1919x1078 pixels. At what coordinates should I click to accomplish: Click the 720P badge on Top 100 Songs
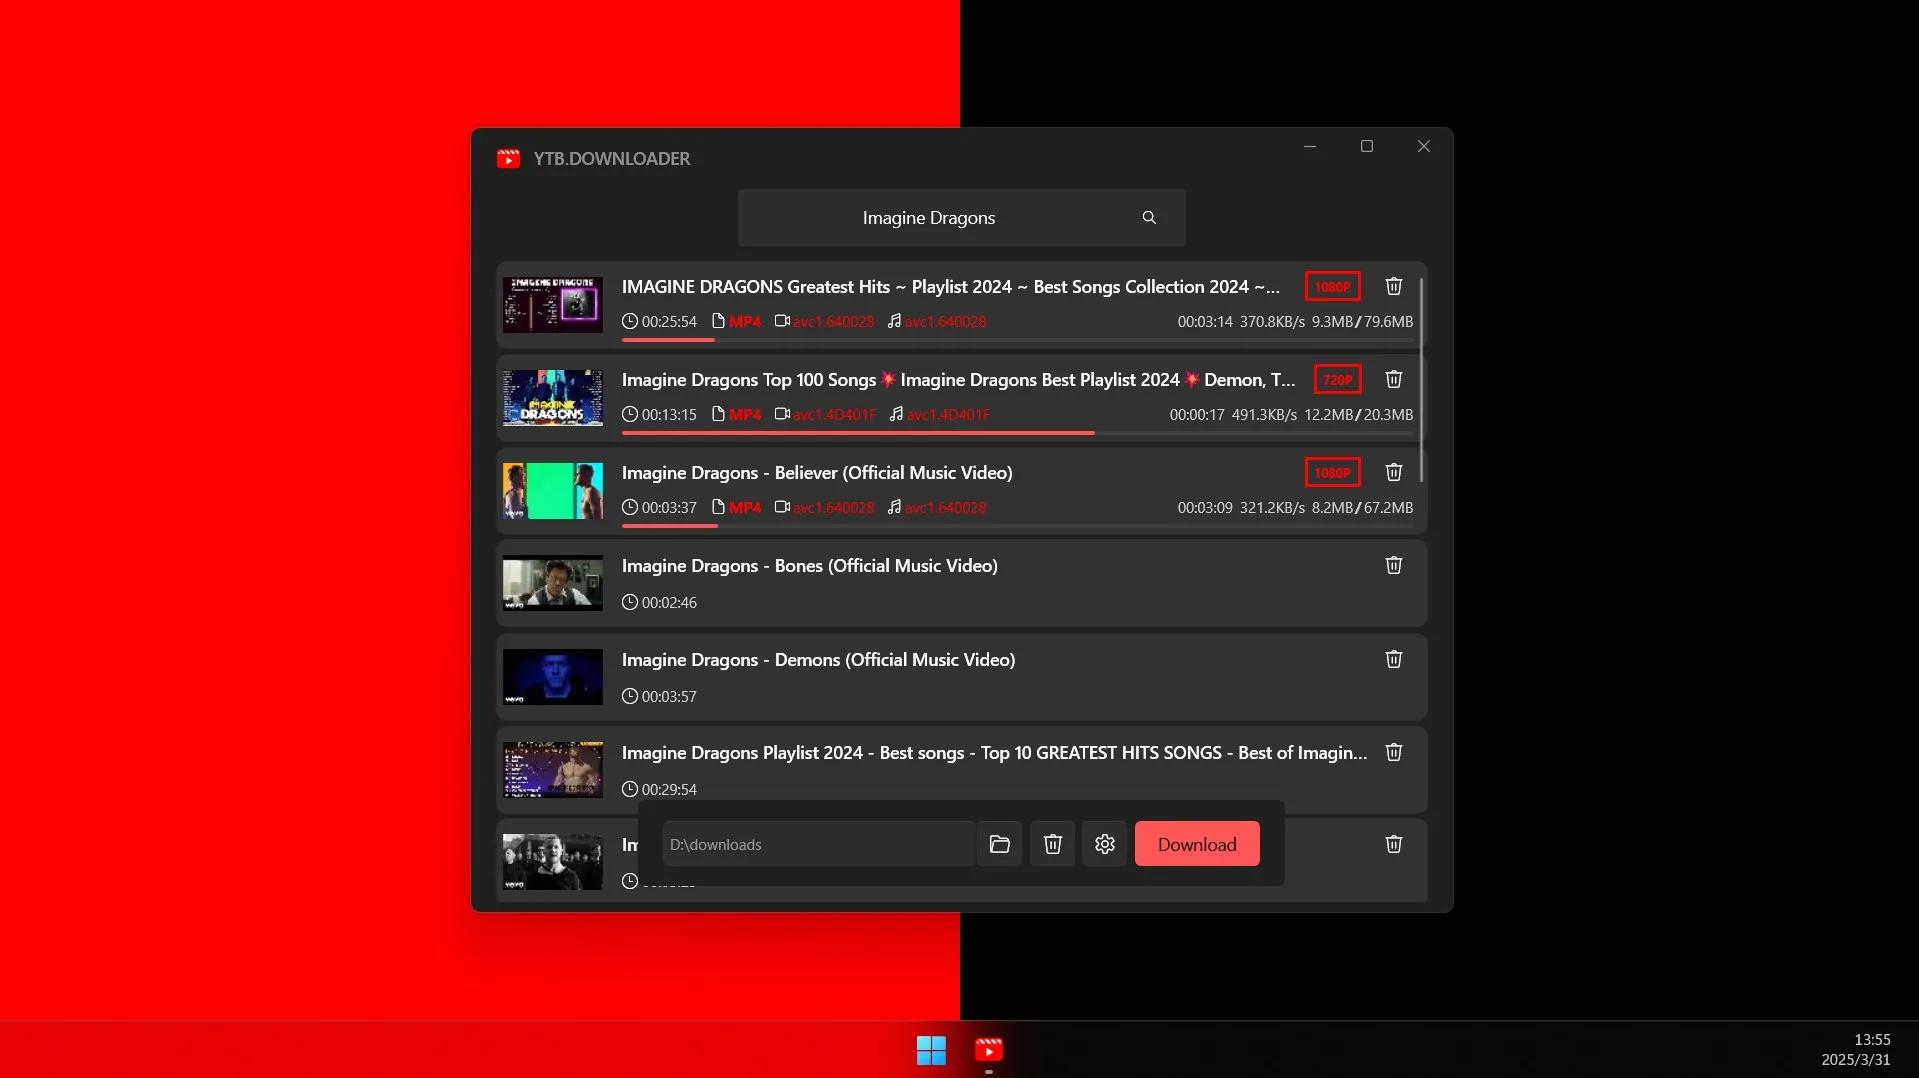[x=1337, y=380]
